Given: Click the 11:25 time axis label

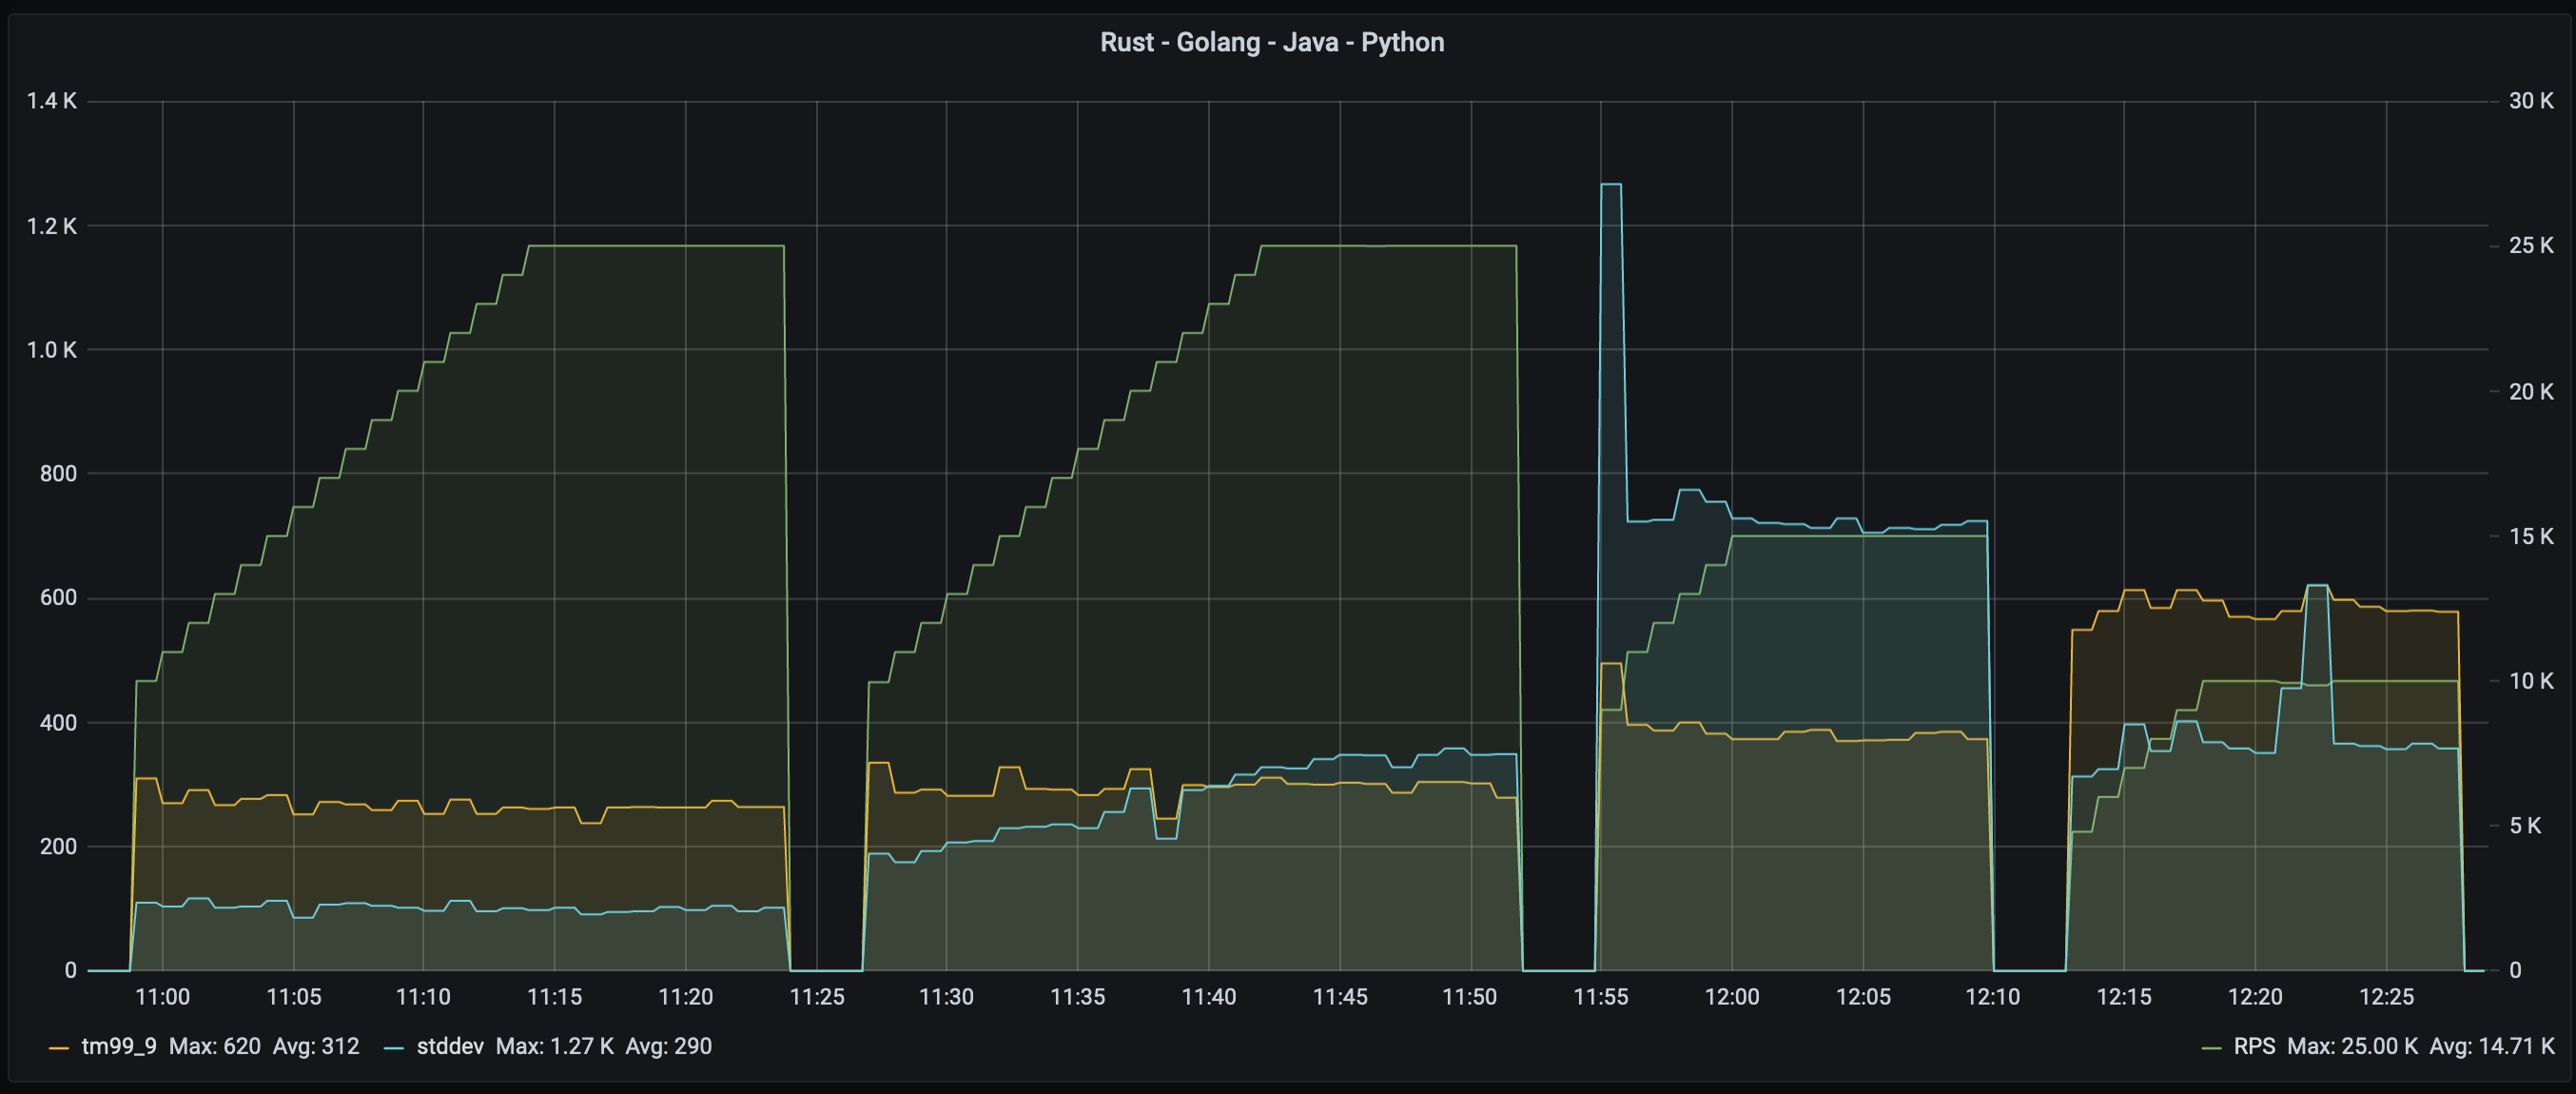Looking at the screenshot, I should click(816, 996).
